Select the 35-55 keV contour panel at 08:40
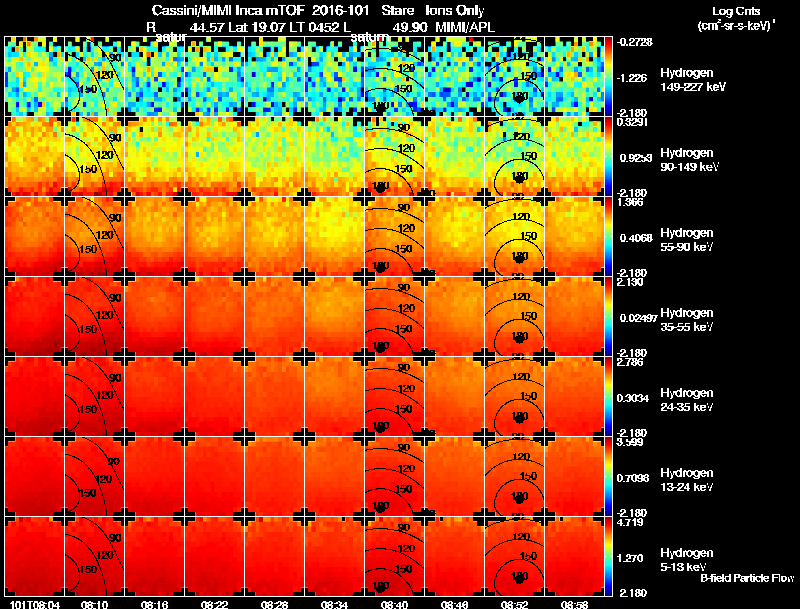Image resolution: width=800 pixels, height=609 pixels. tap(394, 317)
